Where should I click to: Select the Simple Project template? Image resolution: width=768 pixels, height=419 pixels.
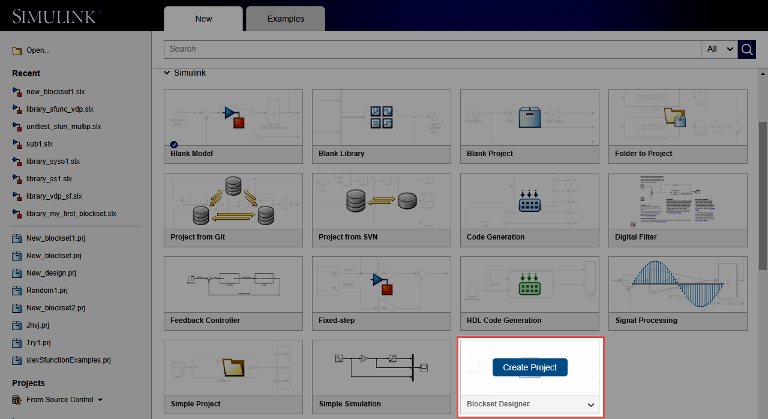click(233, 377)
